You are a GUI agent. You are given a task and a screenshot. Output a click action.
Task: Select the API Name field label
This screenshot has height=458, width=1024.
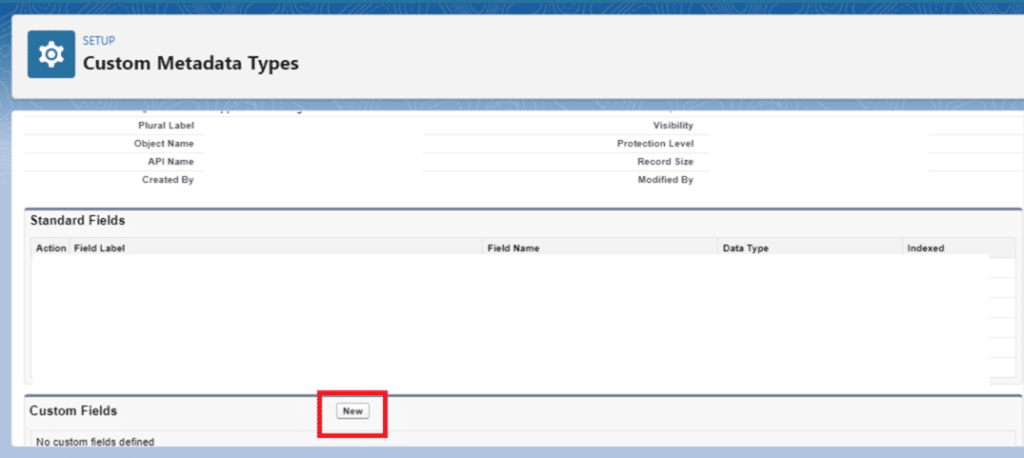[x=169, y=162]
